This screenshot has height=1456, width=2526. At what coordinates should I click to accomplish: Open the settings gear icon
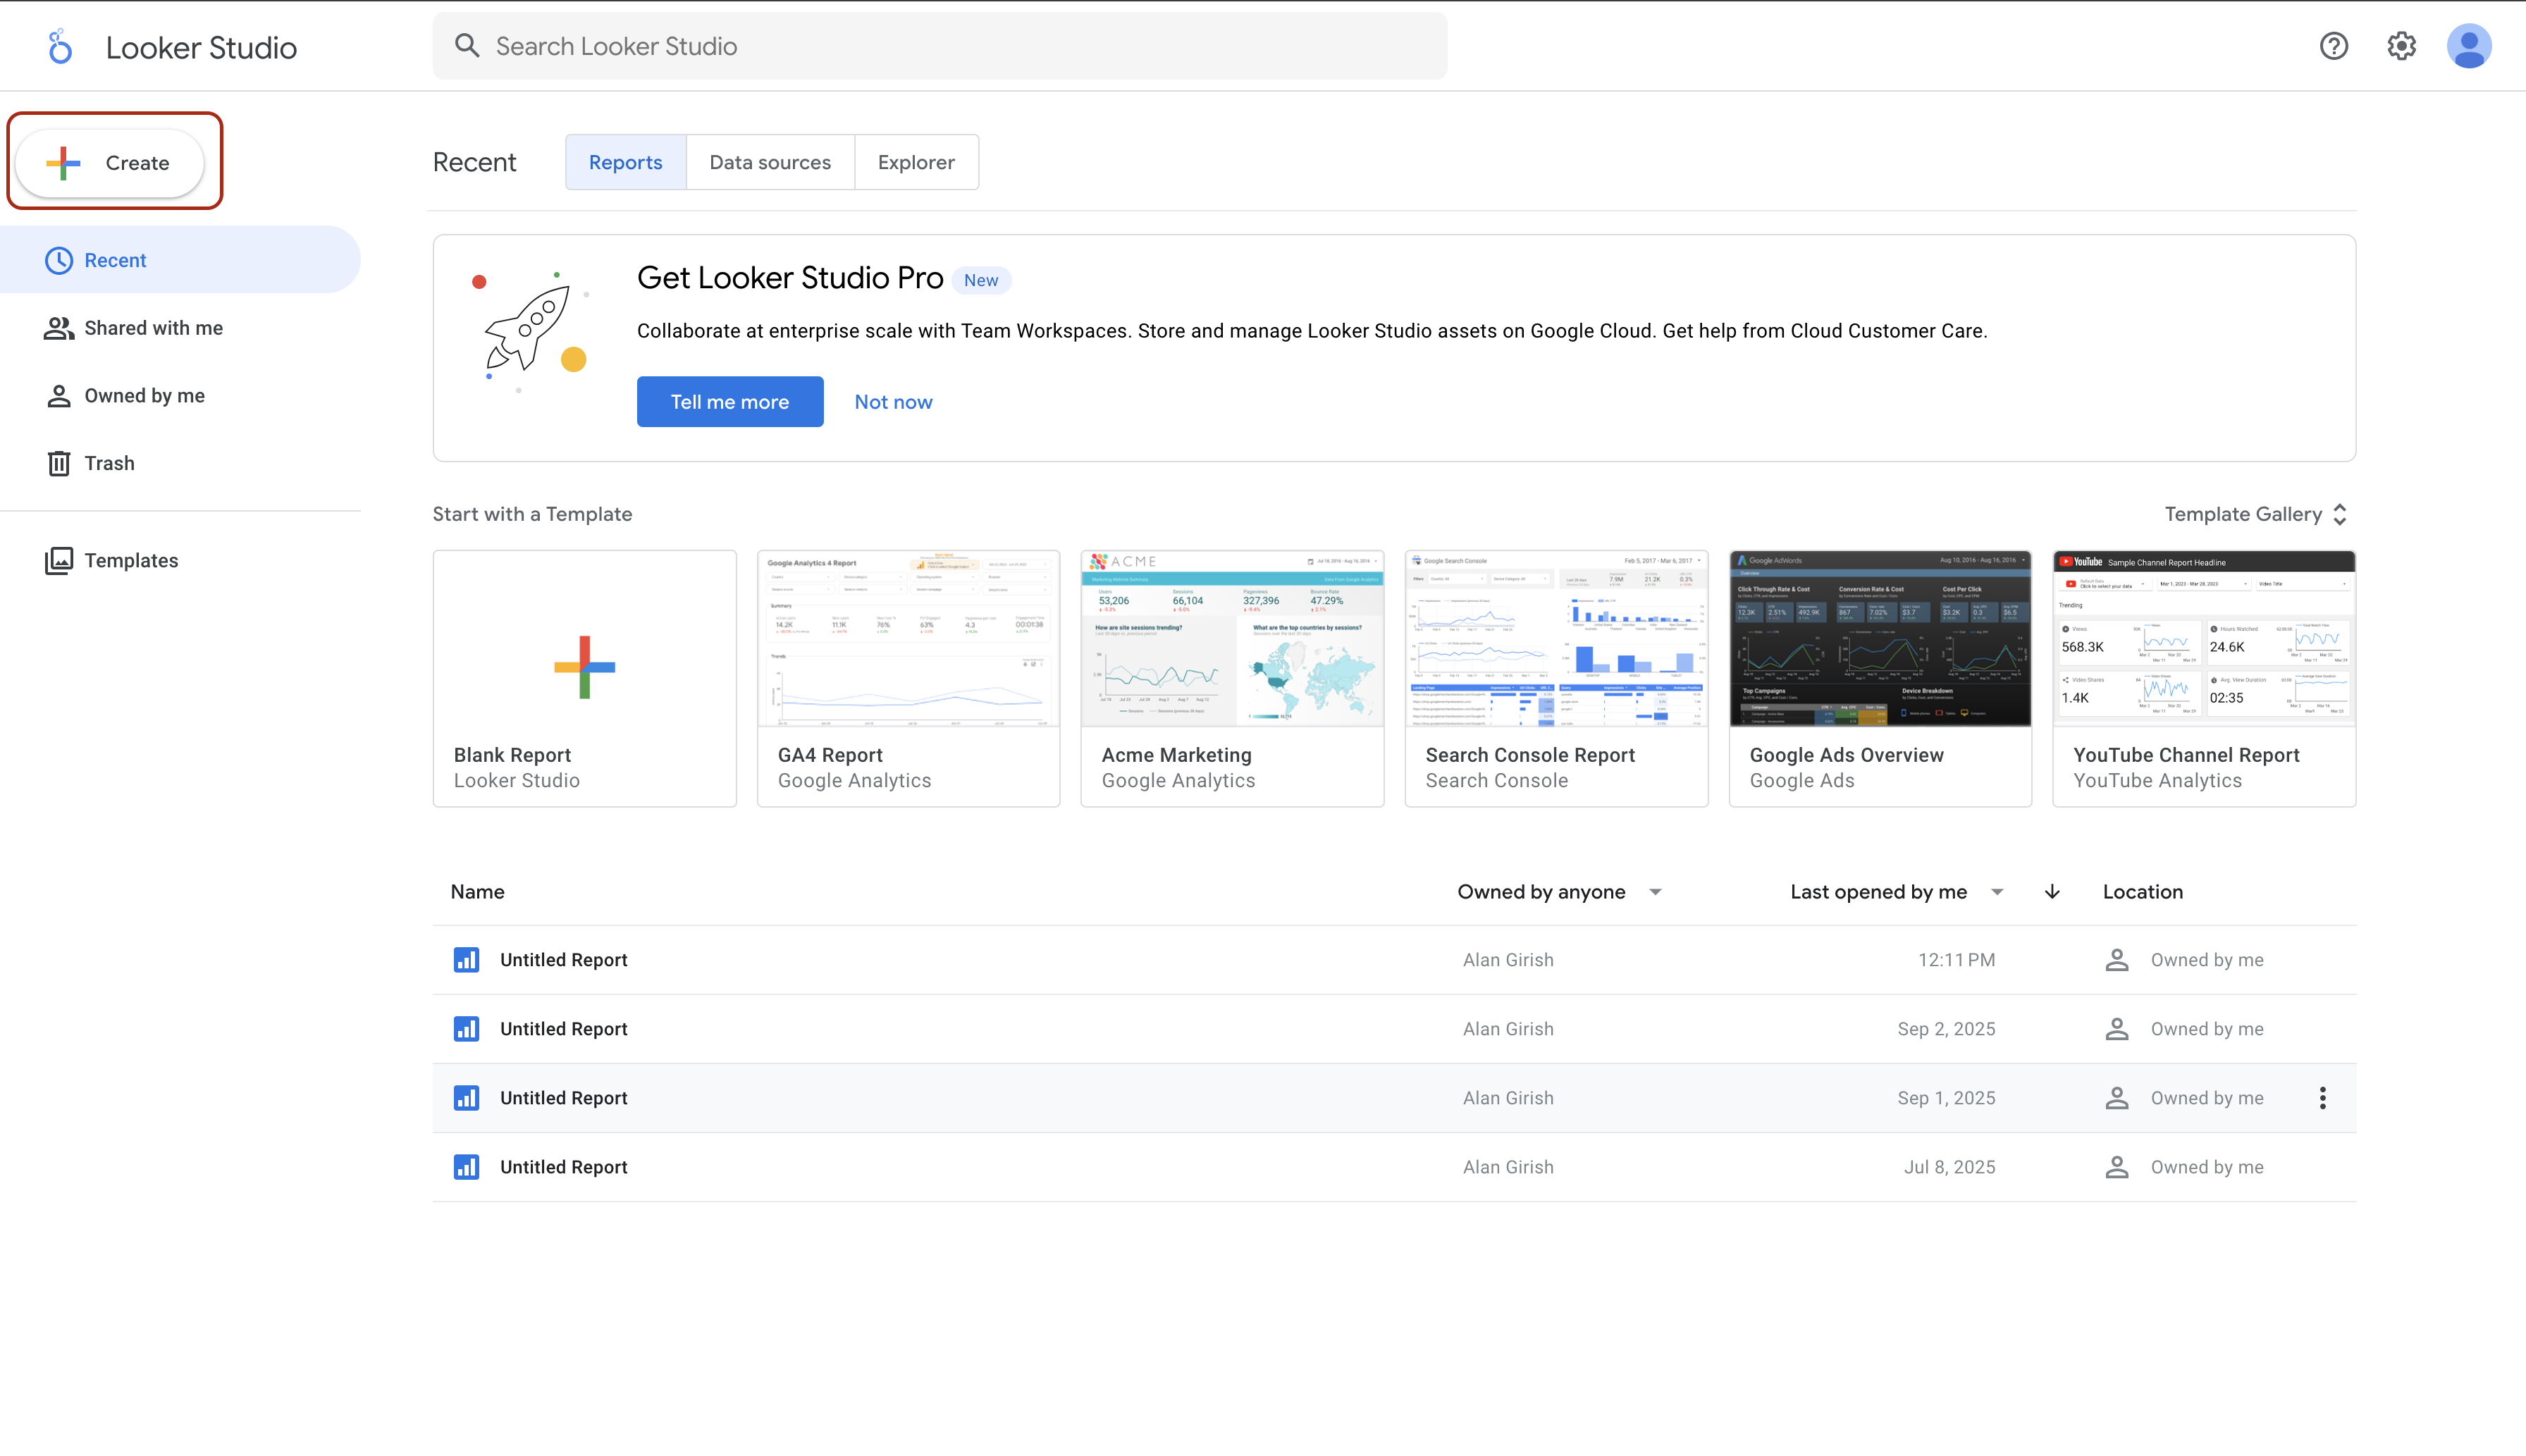(2401, 46)
